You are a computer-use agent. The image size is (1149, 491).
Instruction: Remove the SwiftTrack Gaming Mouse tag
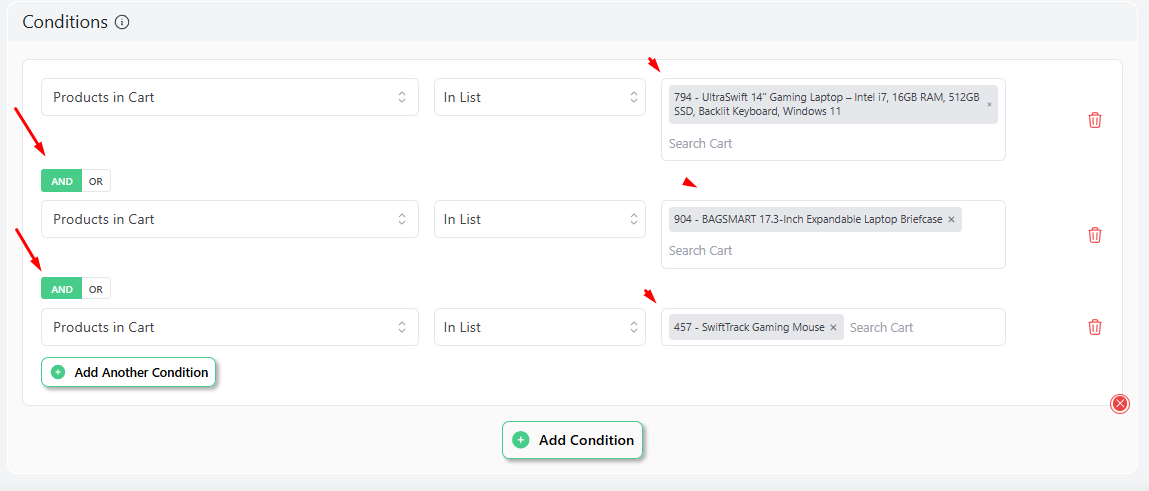tap(833, 328)
